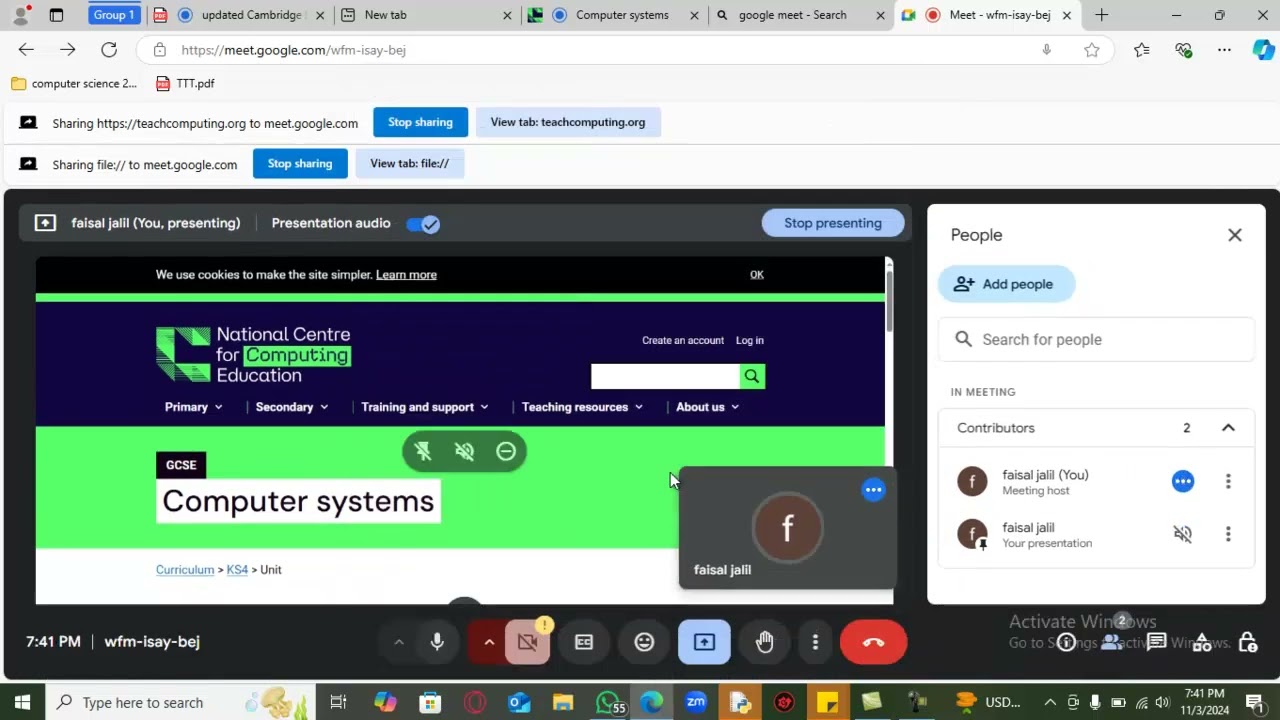
Task: Open a new browser tab with plus
Action: [1101, 15]
